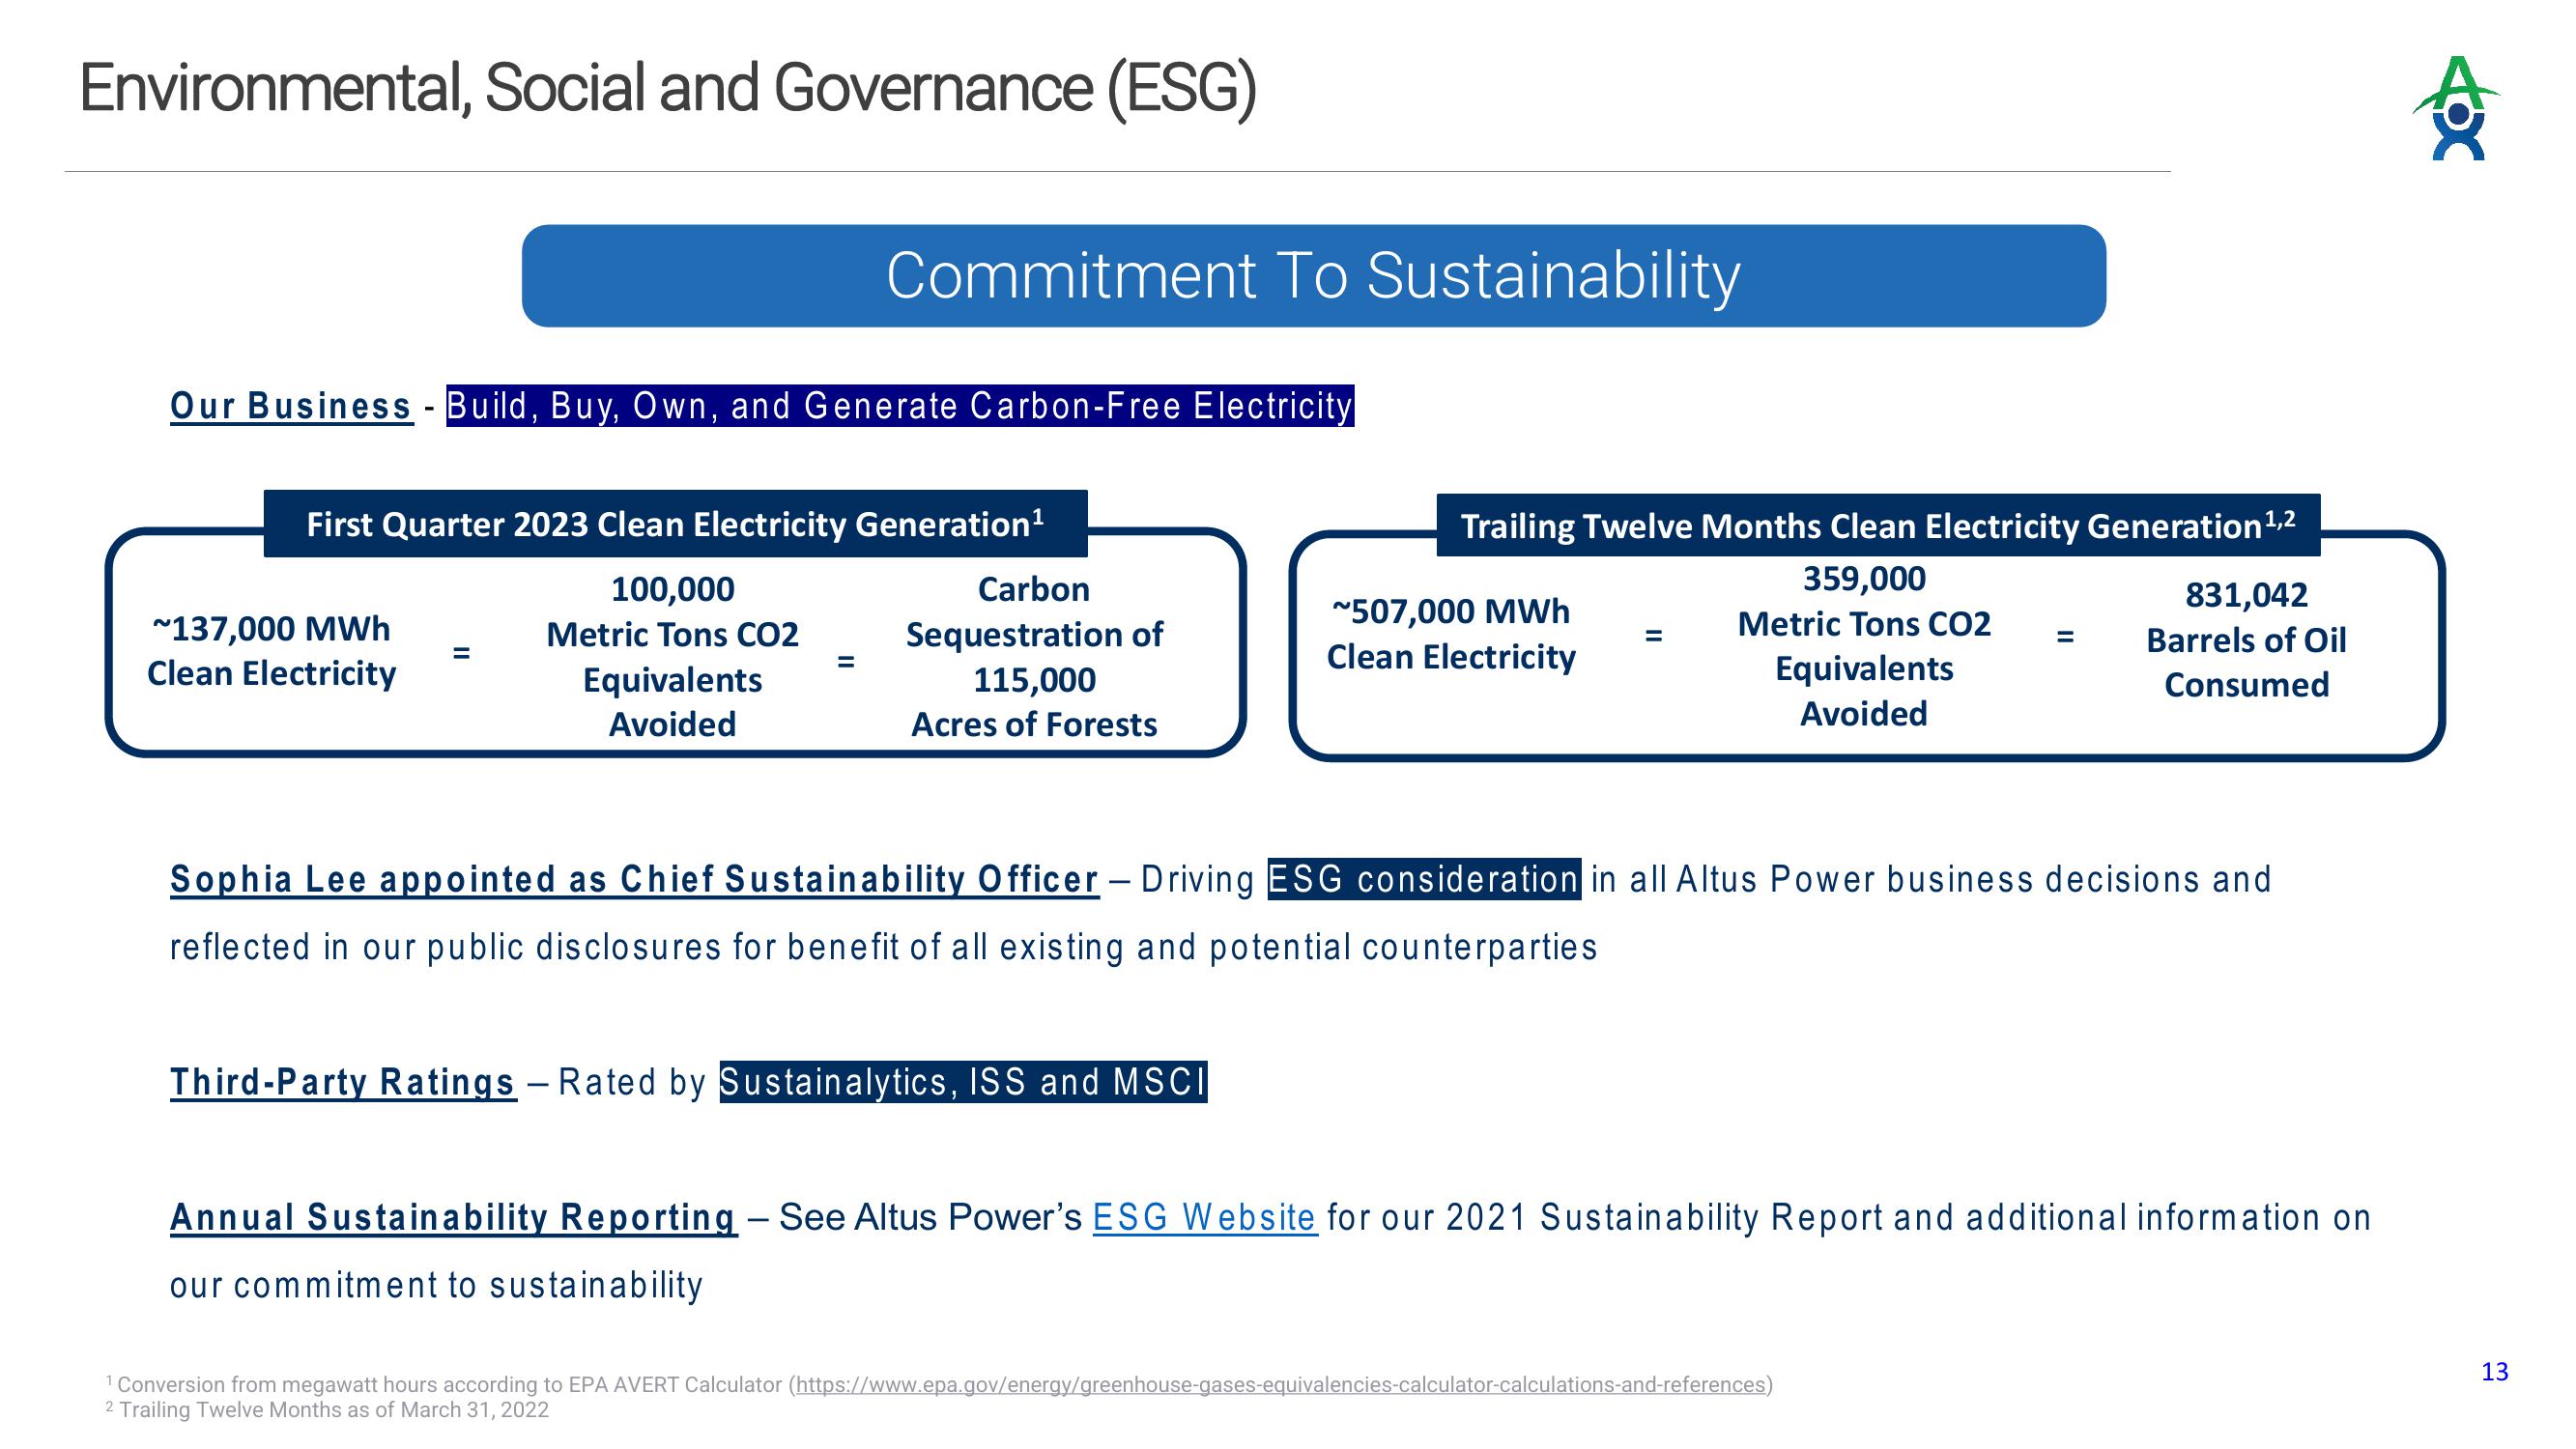
Task: Click the Commitment To Sustainability banner
Action: coord(1313,276)
